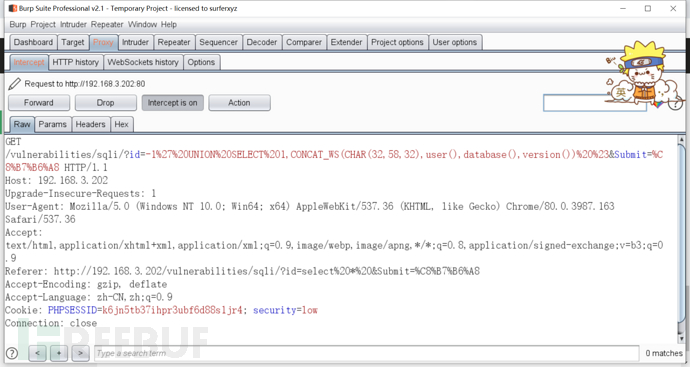Switch to the Headers request tab
Image resolution: width=690 pixels, height=367 pixels.
point(90,125)
